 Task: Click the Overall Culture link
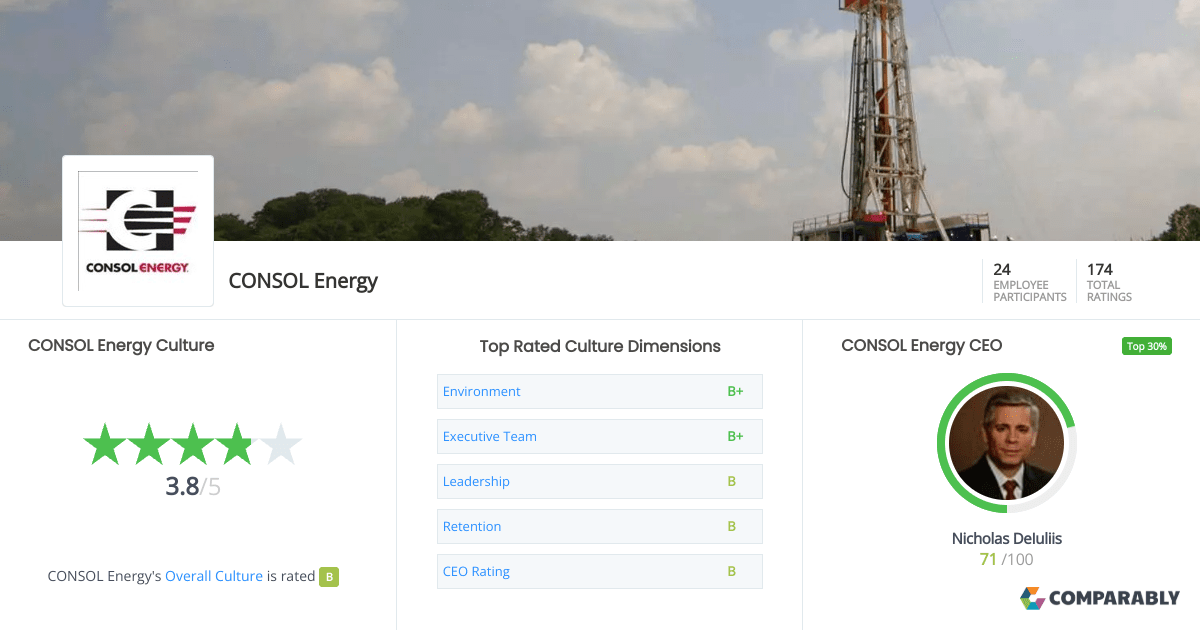point(214,575)
